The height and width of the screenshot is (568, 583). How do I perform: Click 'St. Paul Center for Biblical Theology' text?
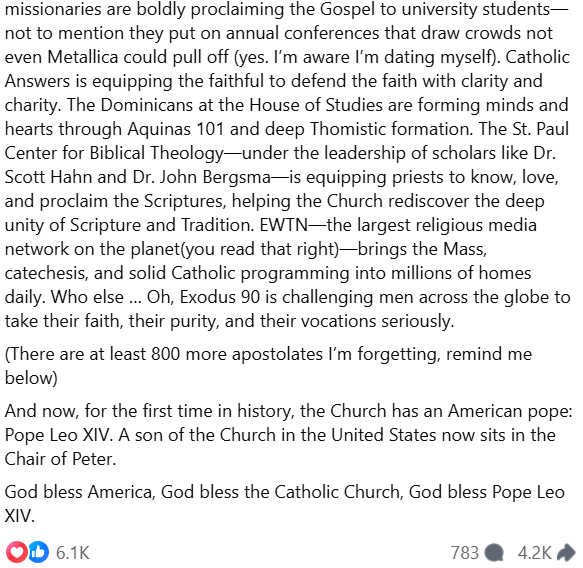(286, 141)
